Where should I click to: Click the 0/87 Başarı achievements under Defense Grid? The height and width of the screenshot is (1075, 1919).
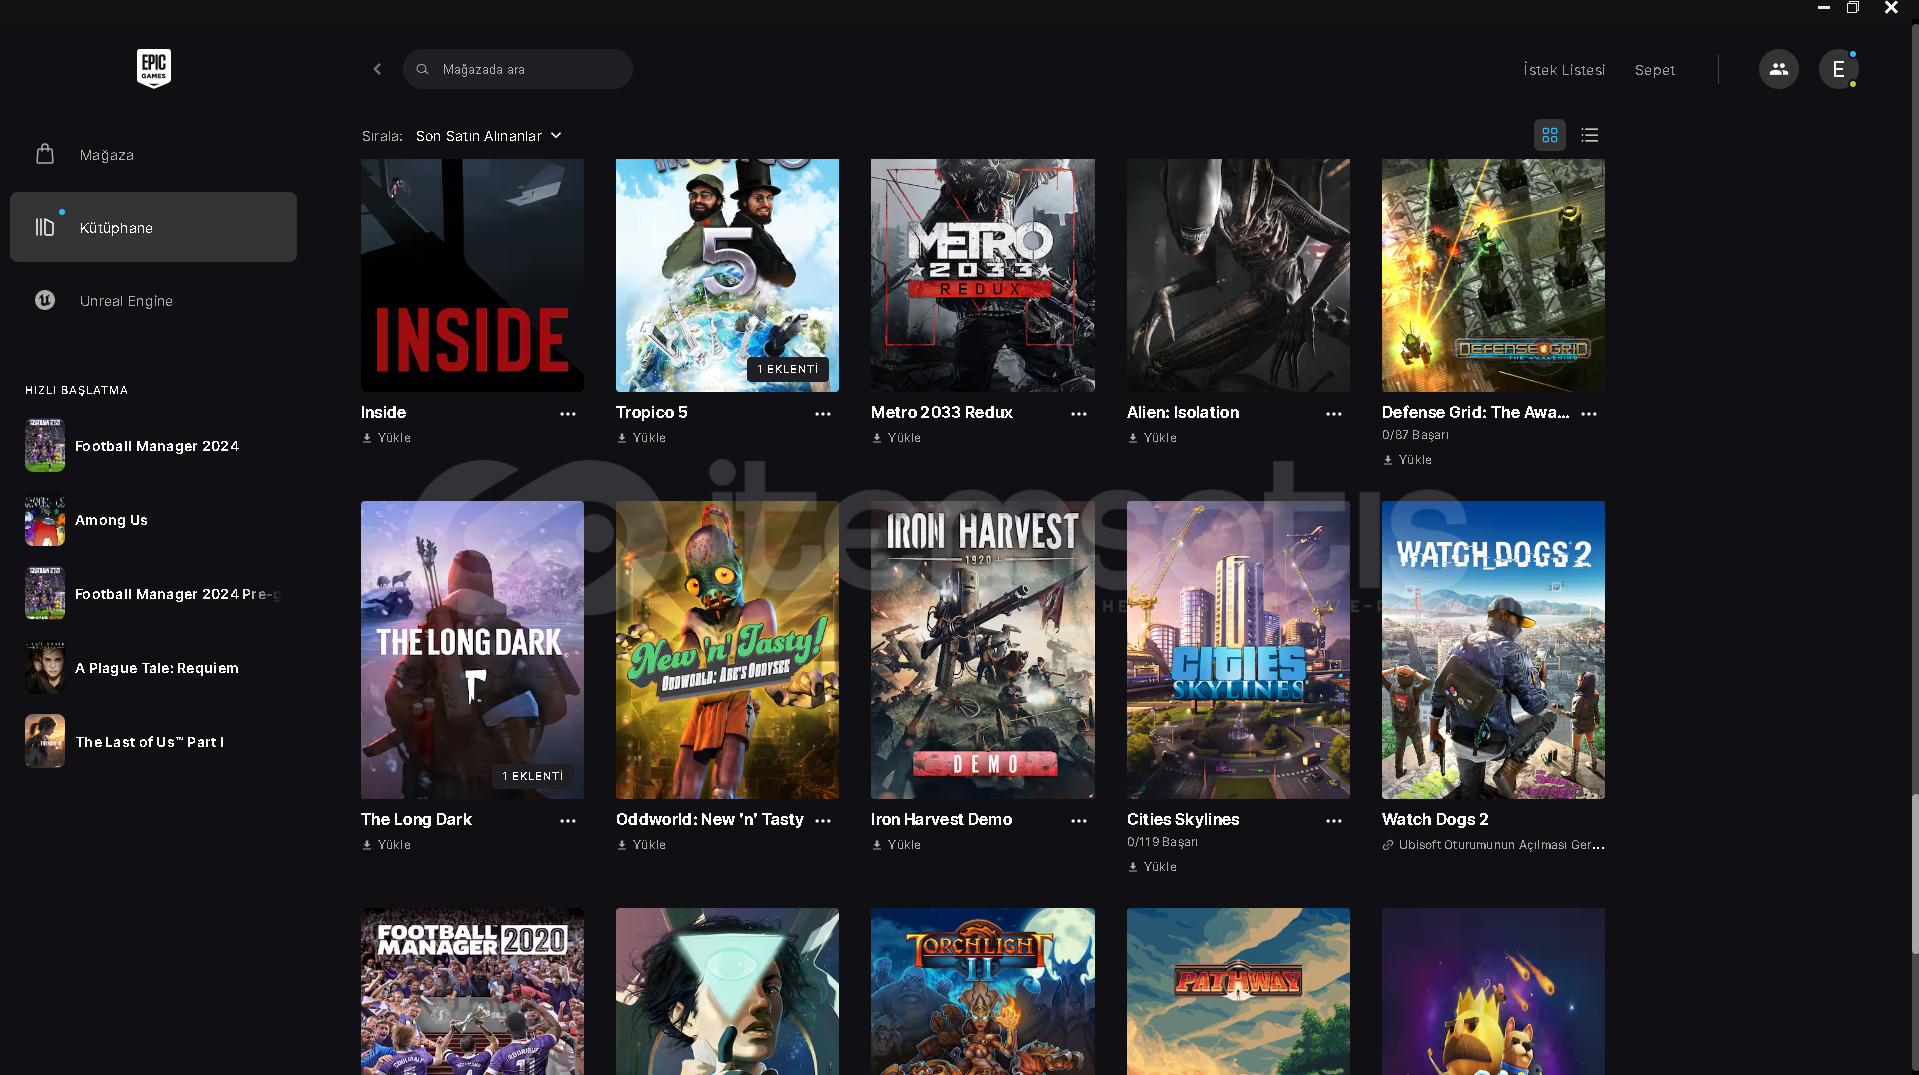[x=1415, y=435]
